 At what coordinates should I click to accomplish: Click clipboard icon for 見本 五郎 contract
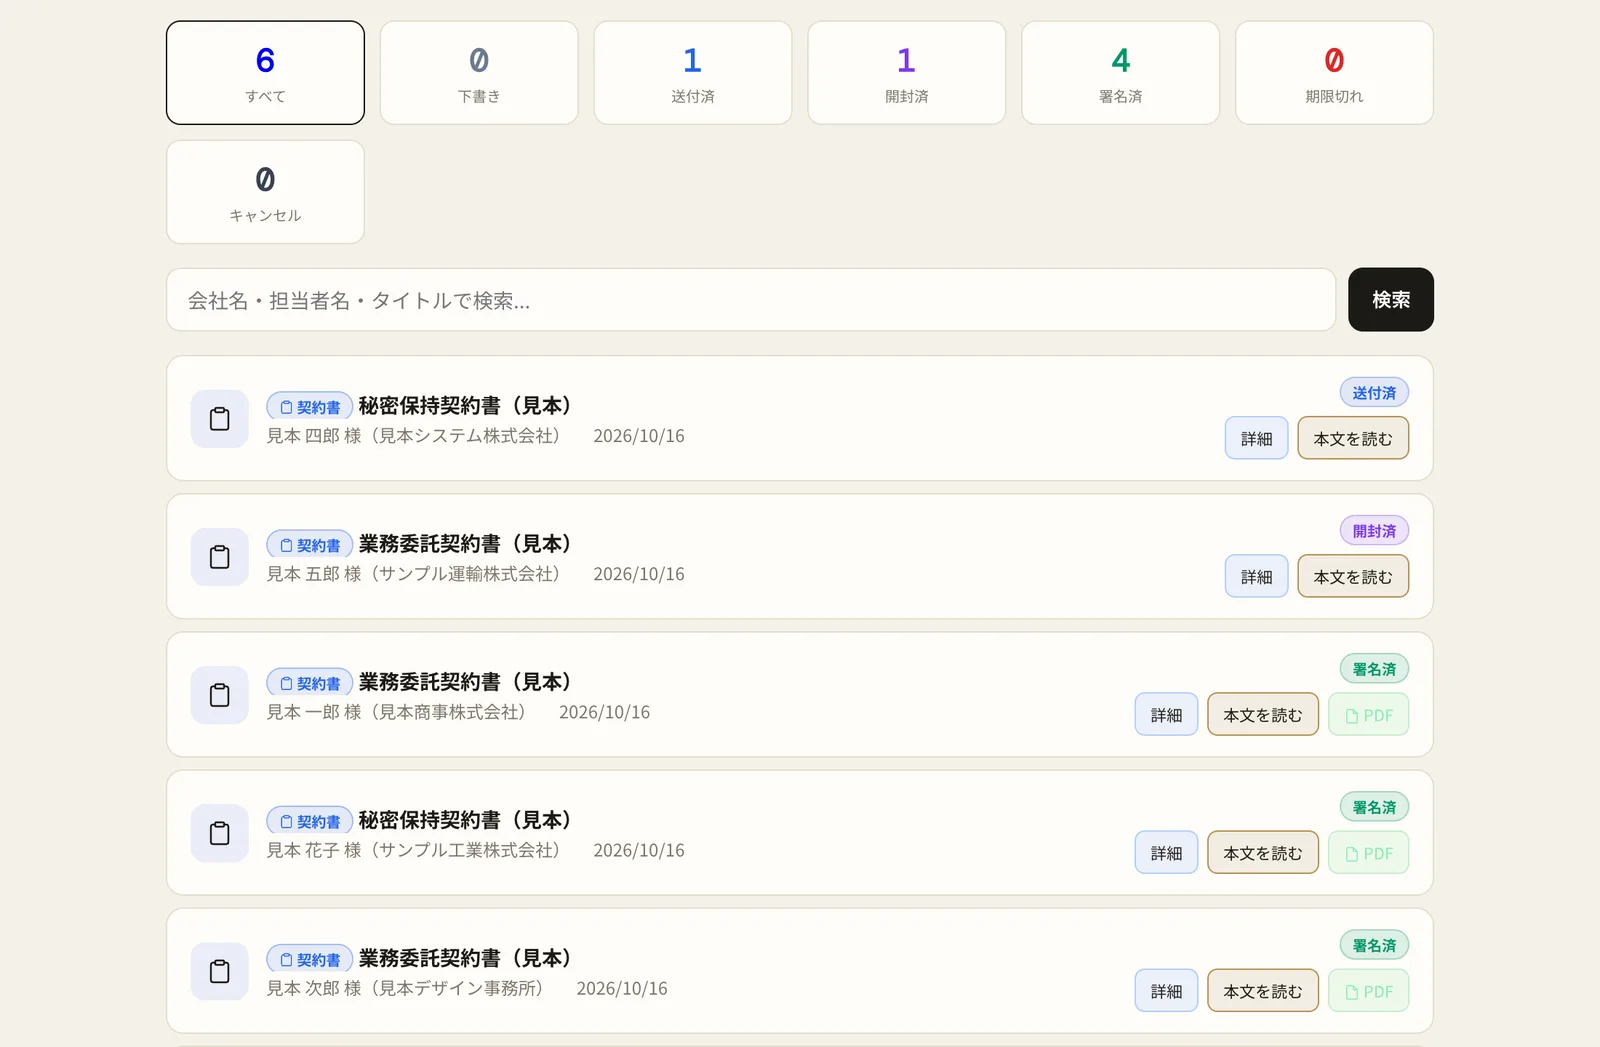(x=220, y=557)
